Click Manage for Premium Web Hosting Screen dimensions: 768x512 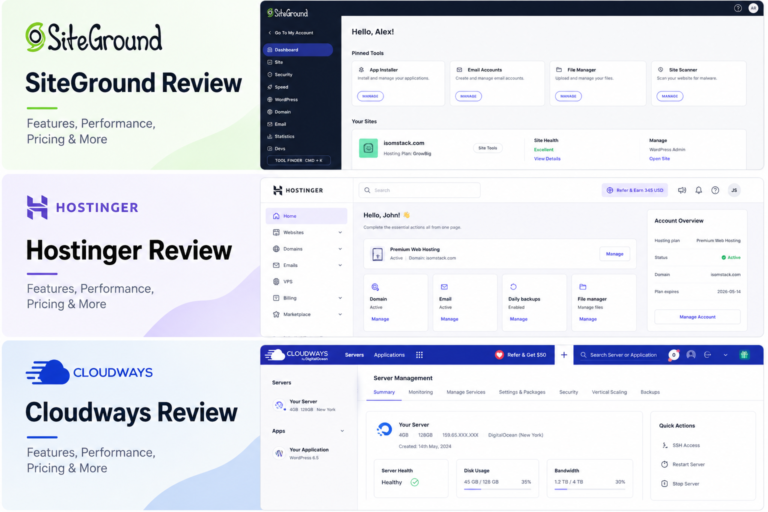point(614,254)
